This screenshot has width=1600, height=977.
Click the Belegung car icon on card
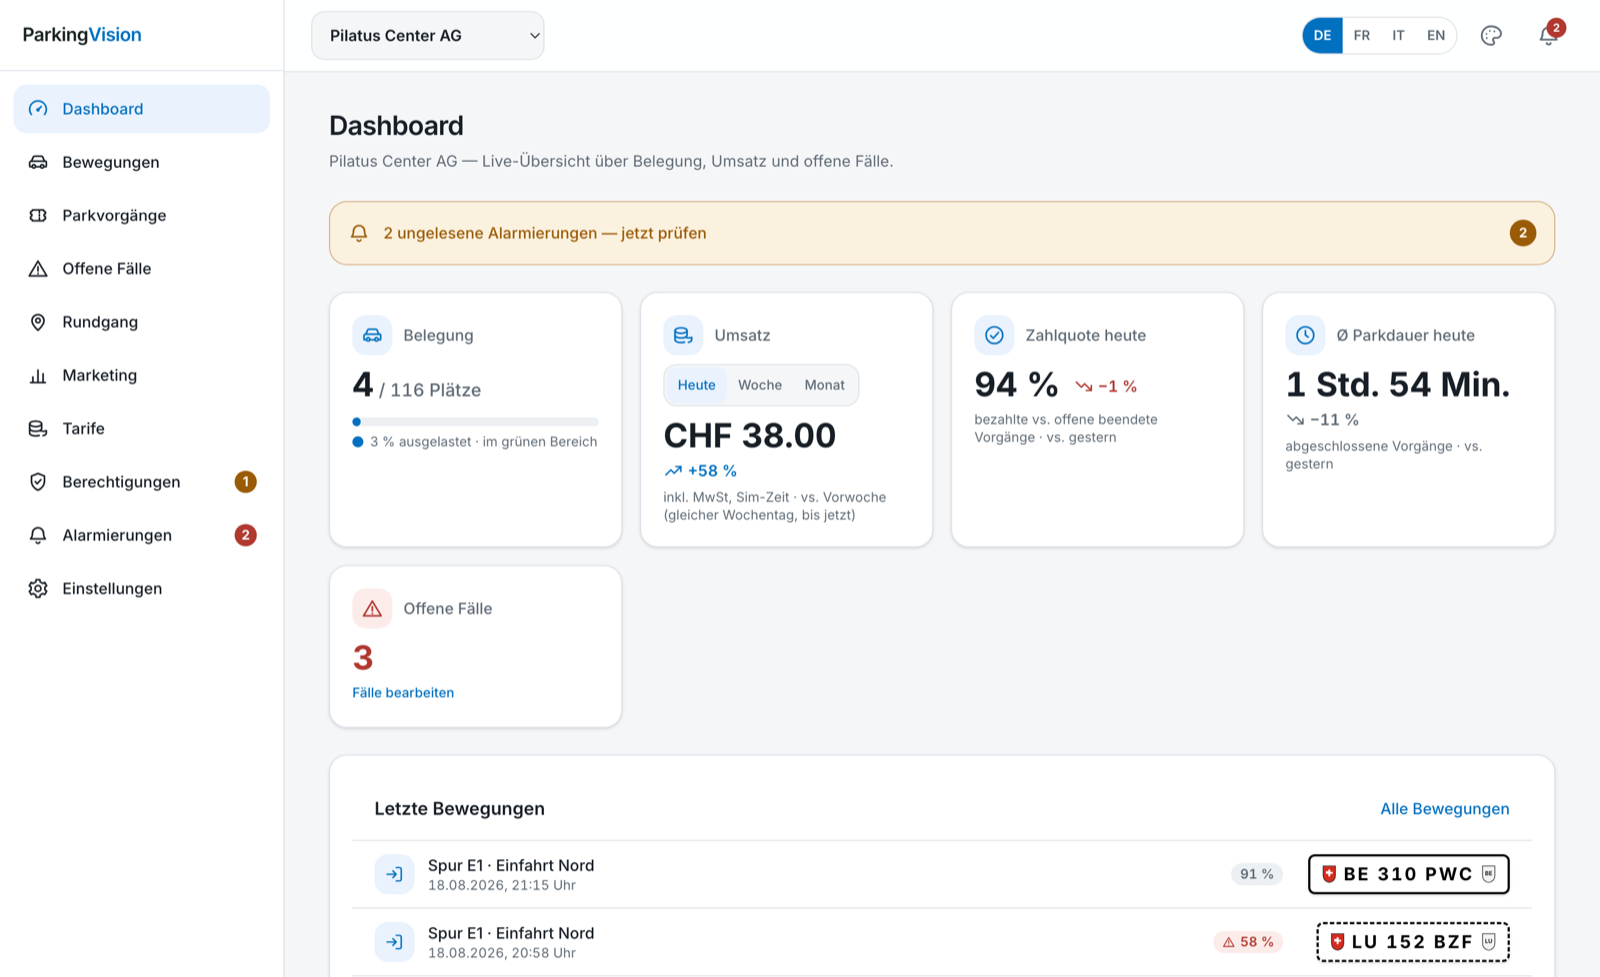click(372, 335)
